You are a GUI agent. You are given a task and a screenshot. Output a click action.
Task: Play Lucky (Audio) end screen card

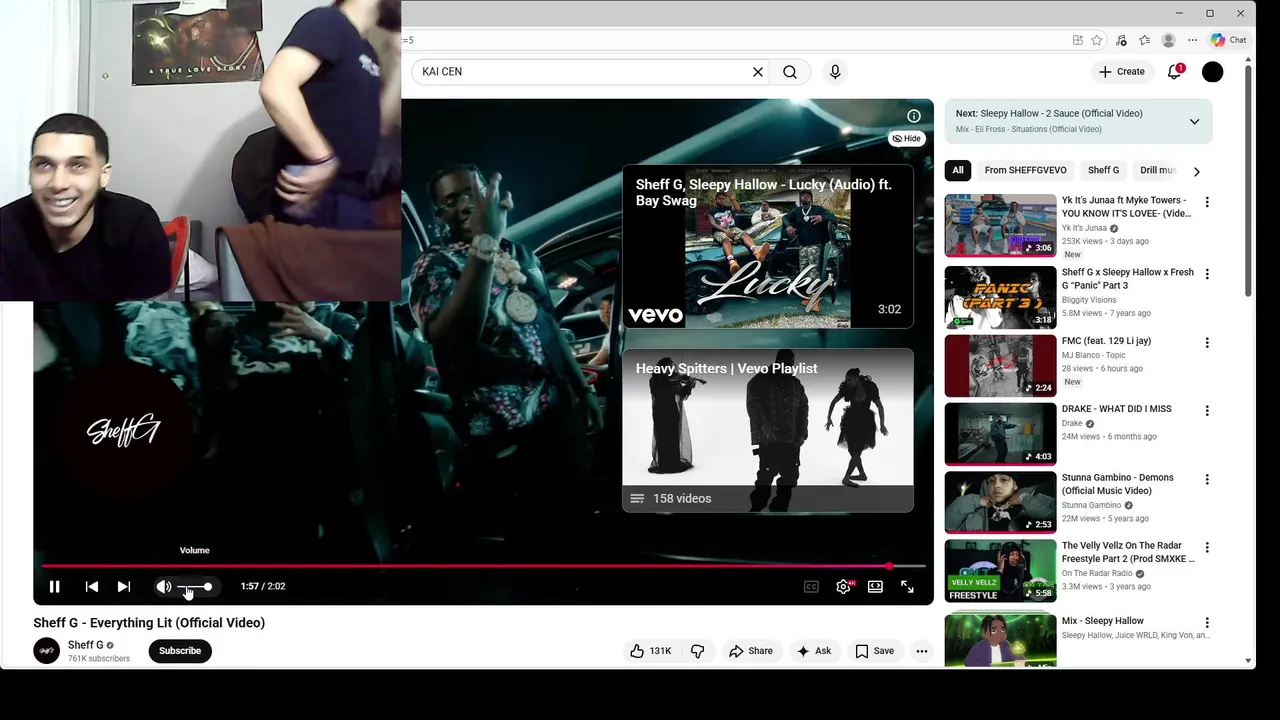click(767, 246)
